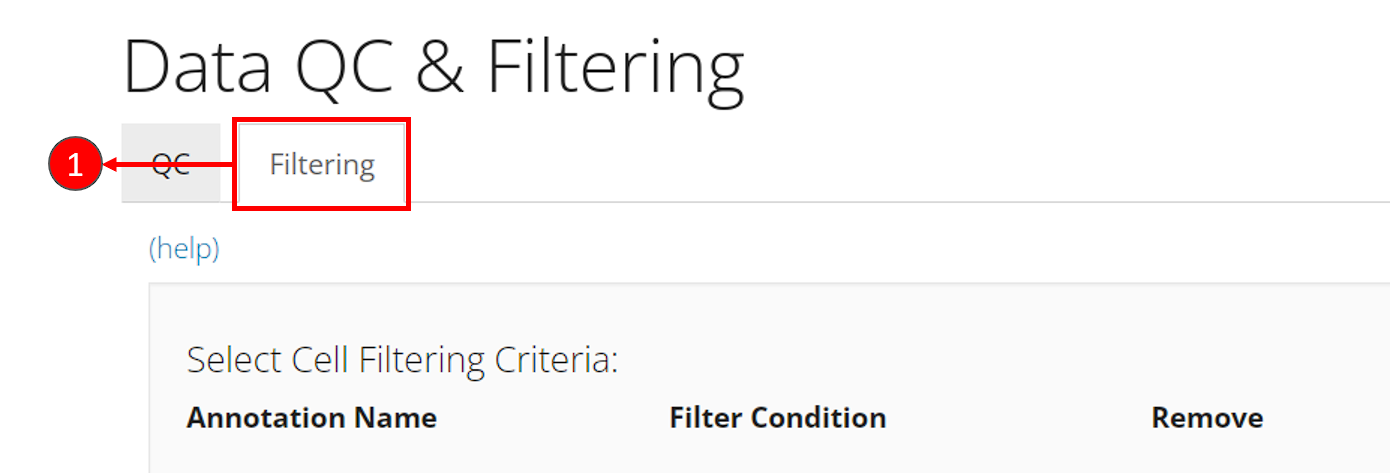Click the red circle marker numbered 1

[x=75, y=165]
